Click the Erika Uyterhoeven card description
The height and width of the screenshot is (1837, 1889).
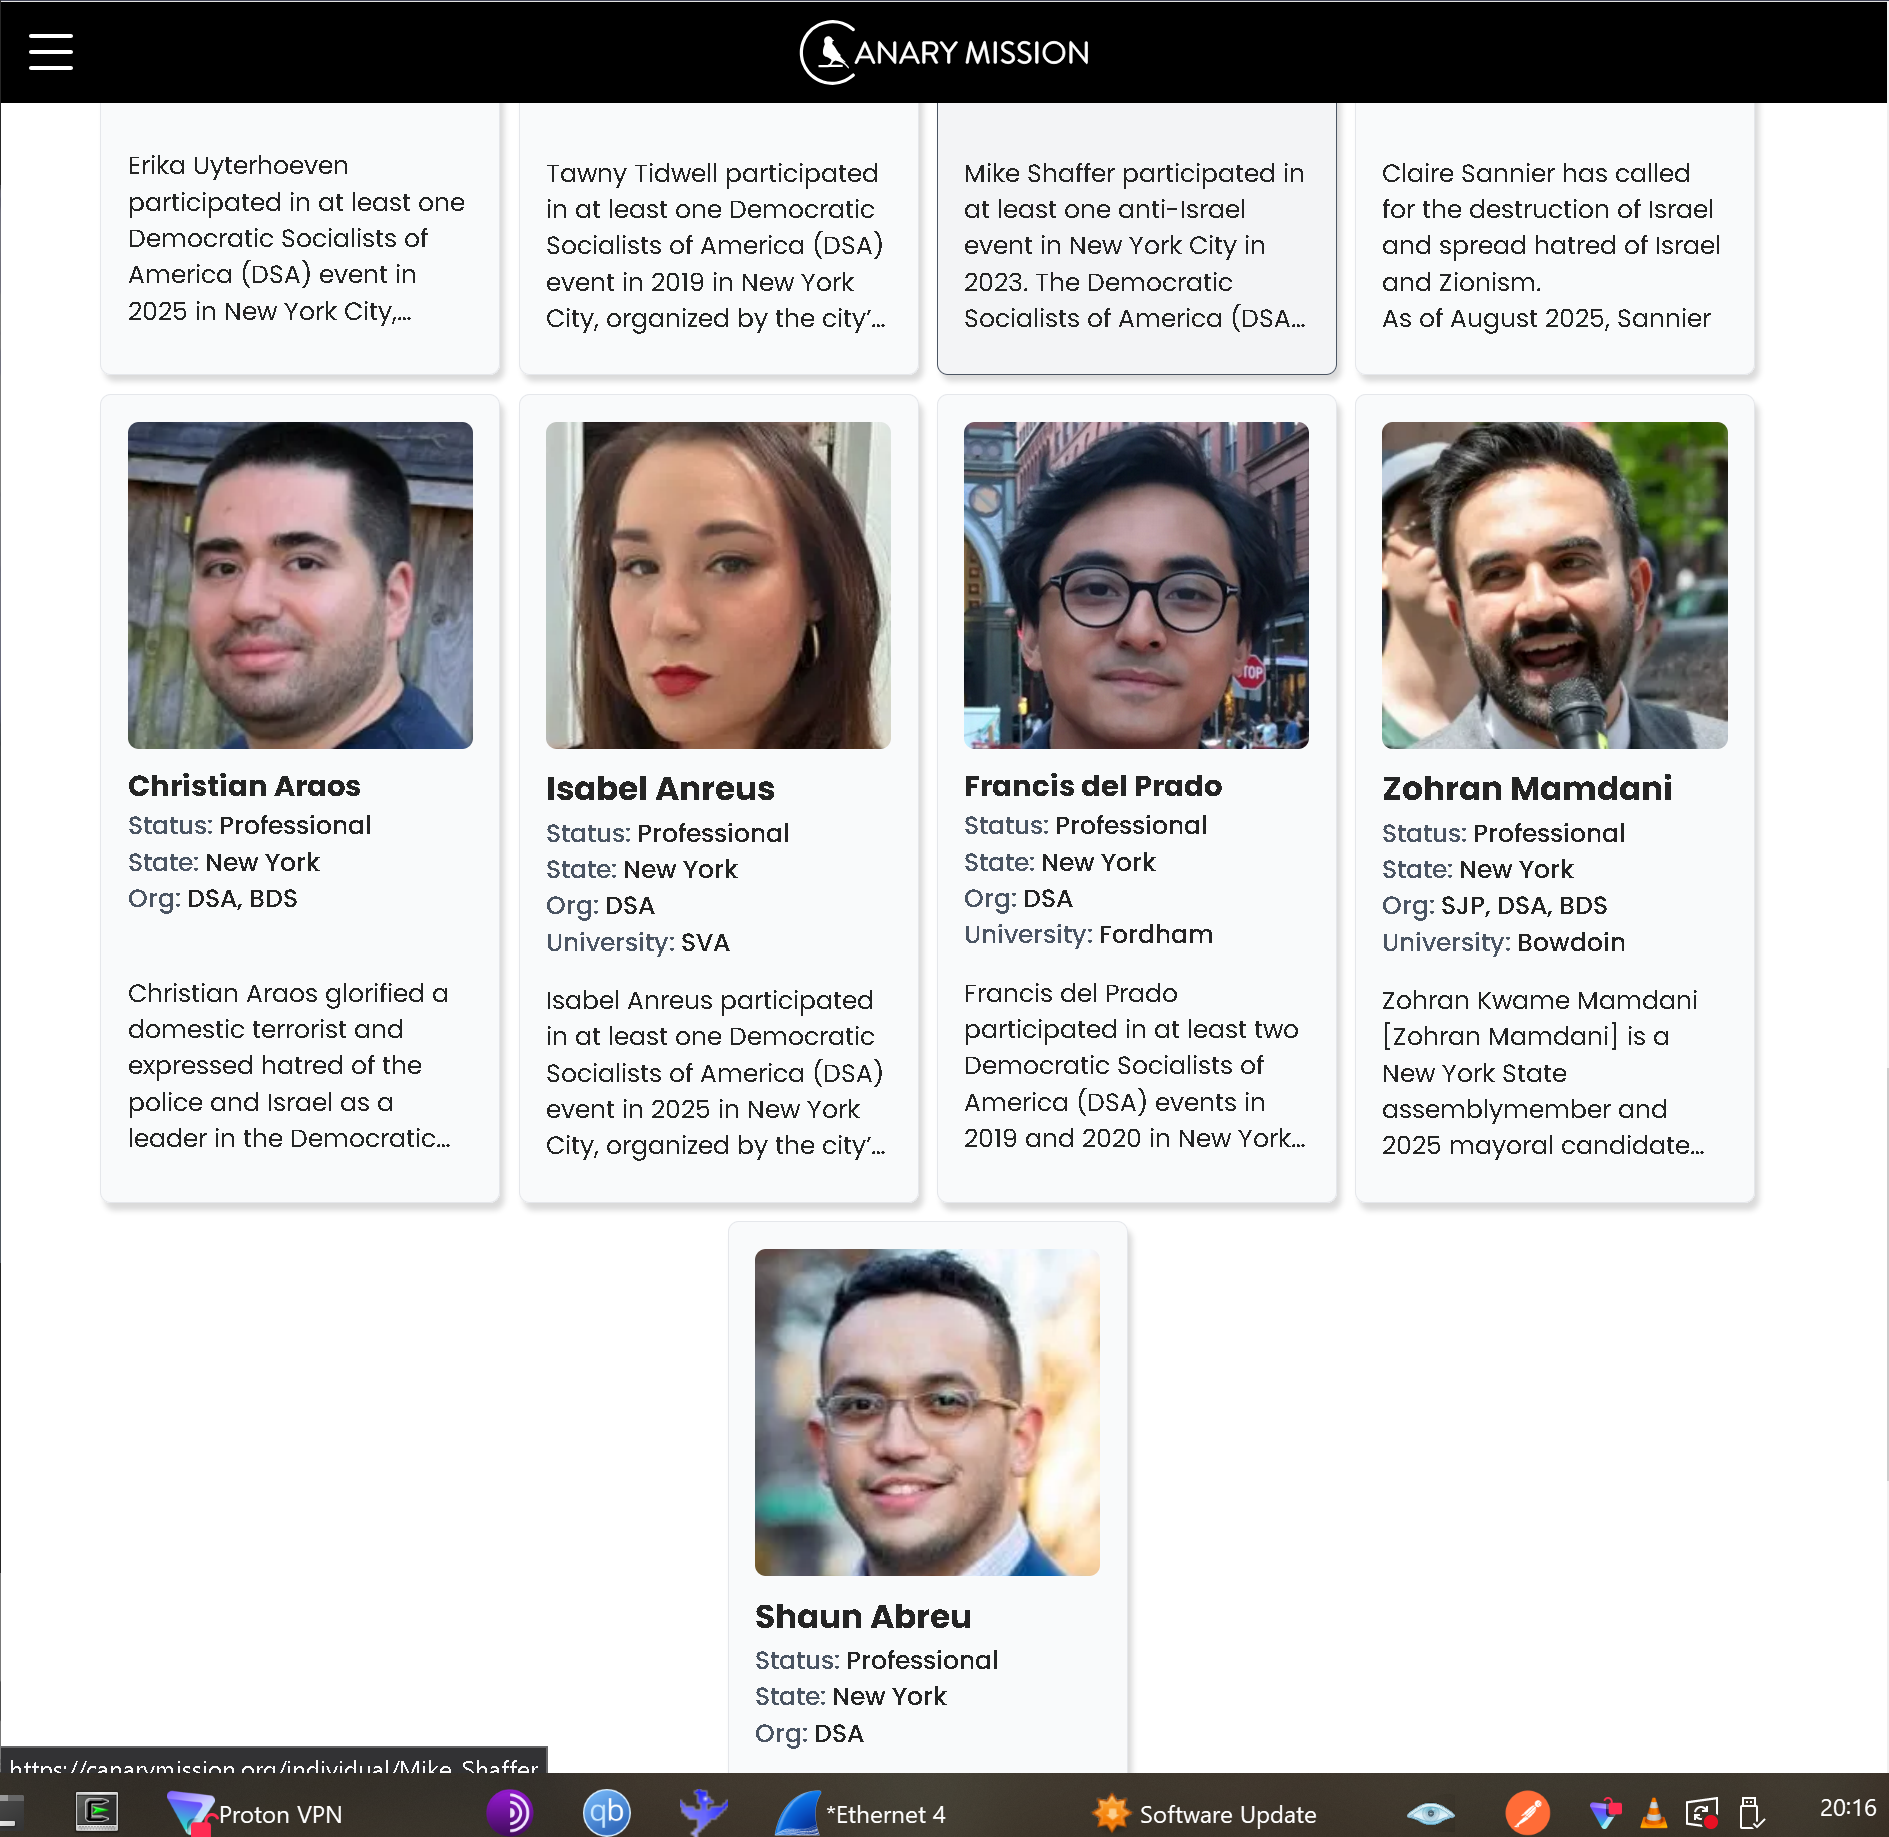(297, 238)
